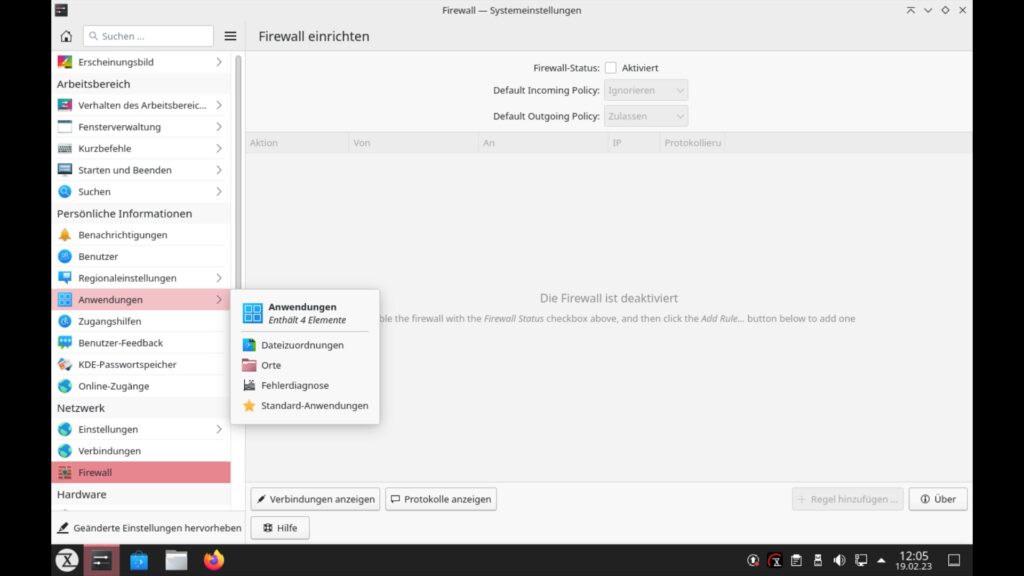Launch Firefox from the taskbar
This screenshot has width=1024, height=576.
[214, 560]
